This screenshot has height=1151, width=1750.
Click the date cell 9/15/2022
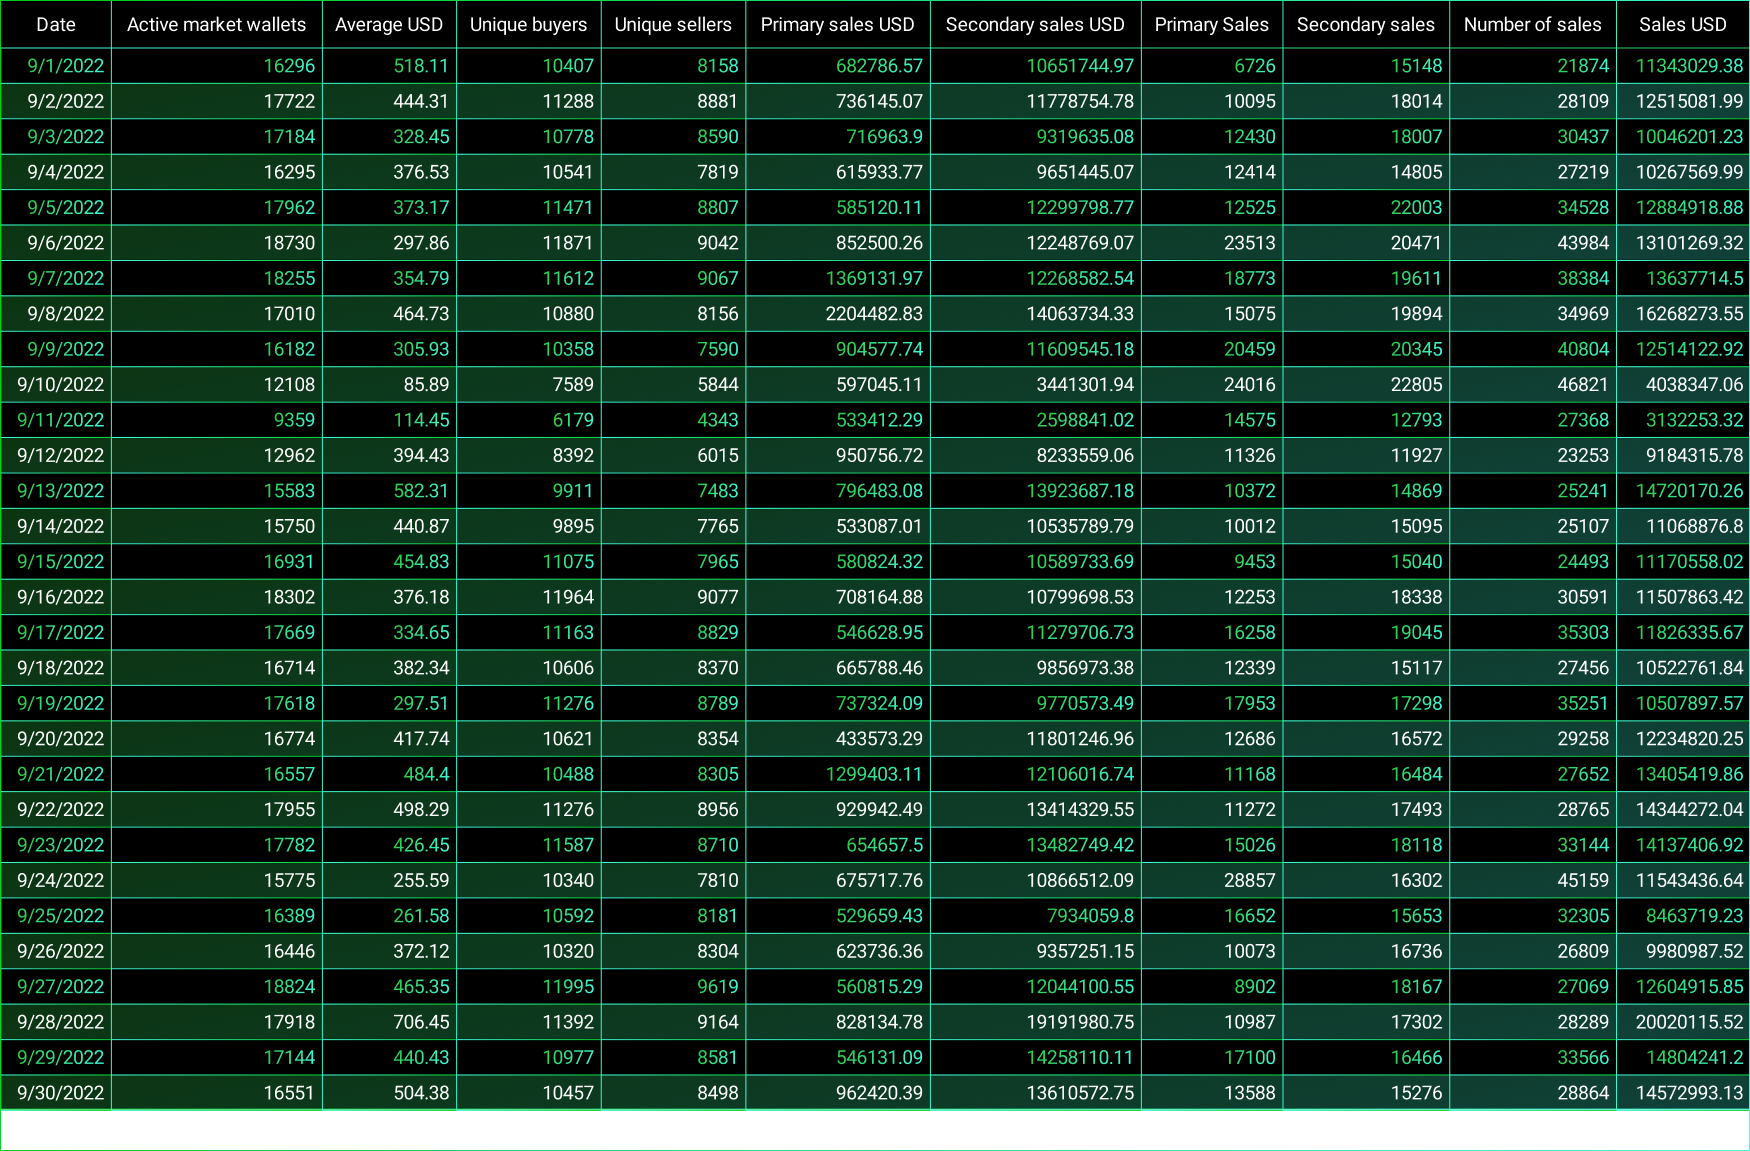56,562
